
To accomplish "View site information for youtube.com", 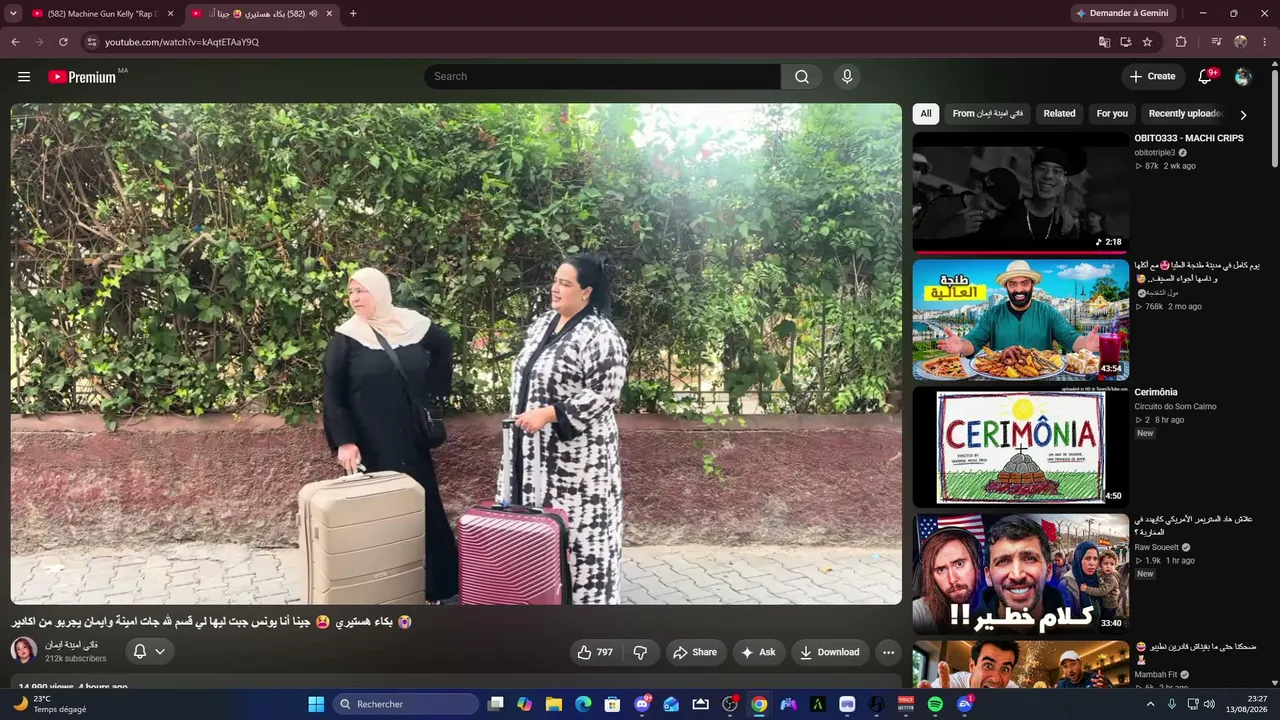I will 91,42.
